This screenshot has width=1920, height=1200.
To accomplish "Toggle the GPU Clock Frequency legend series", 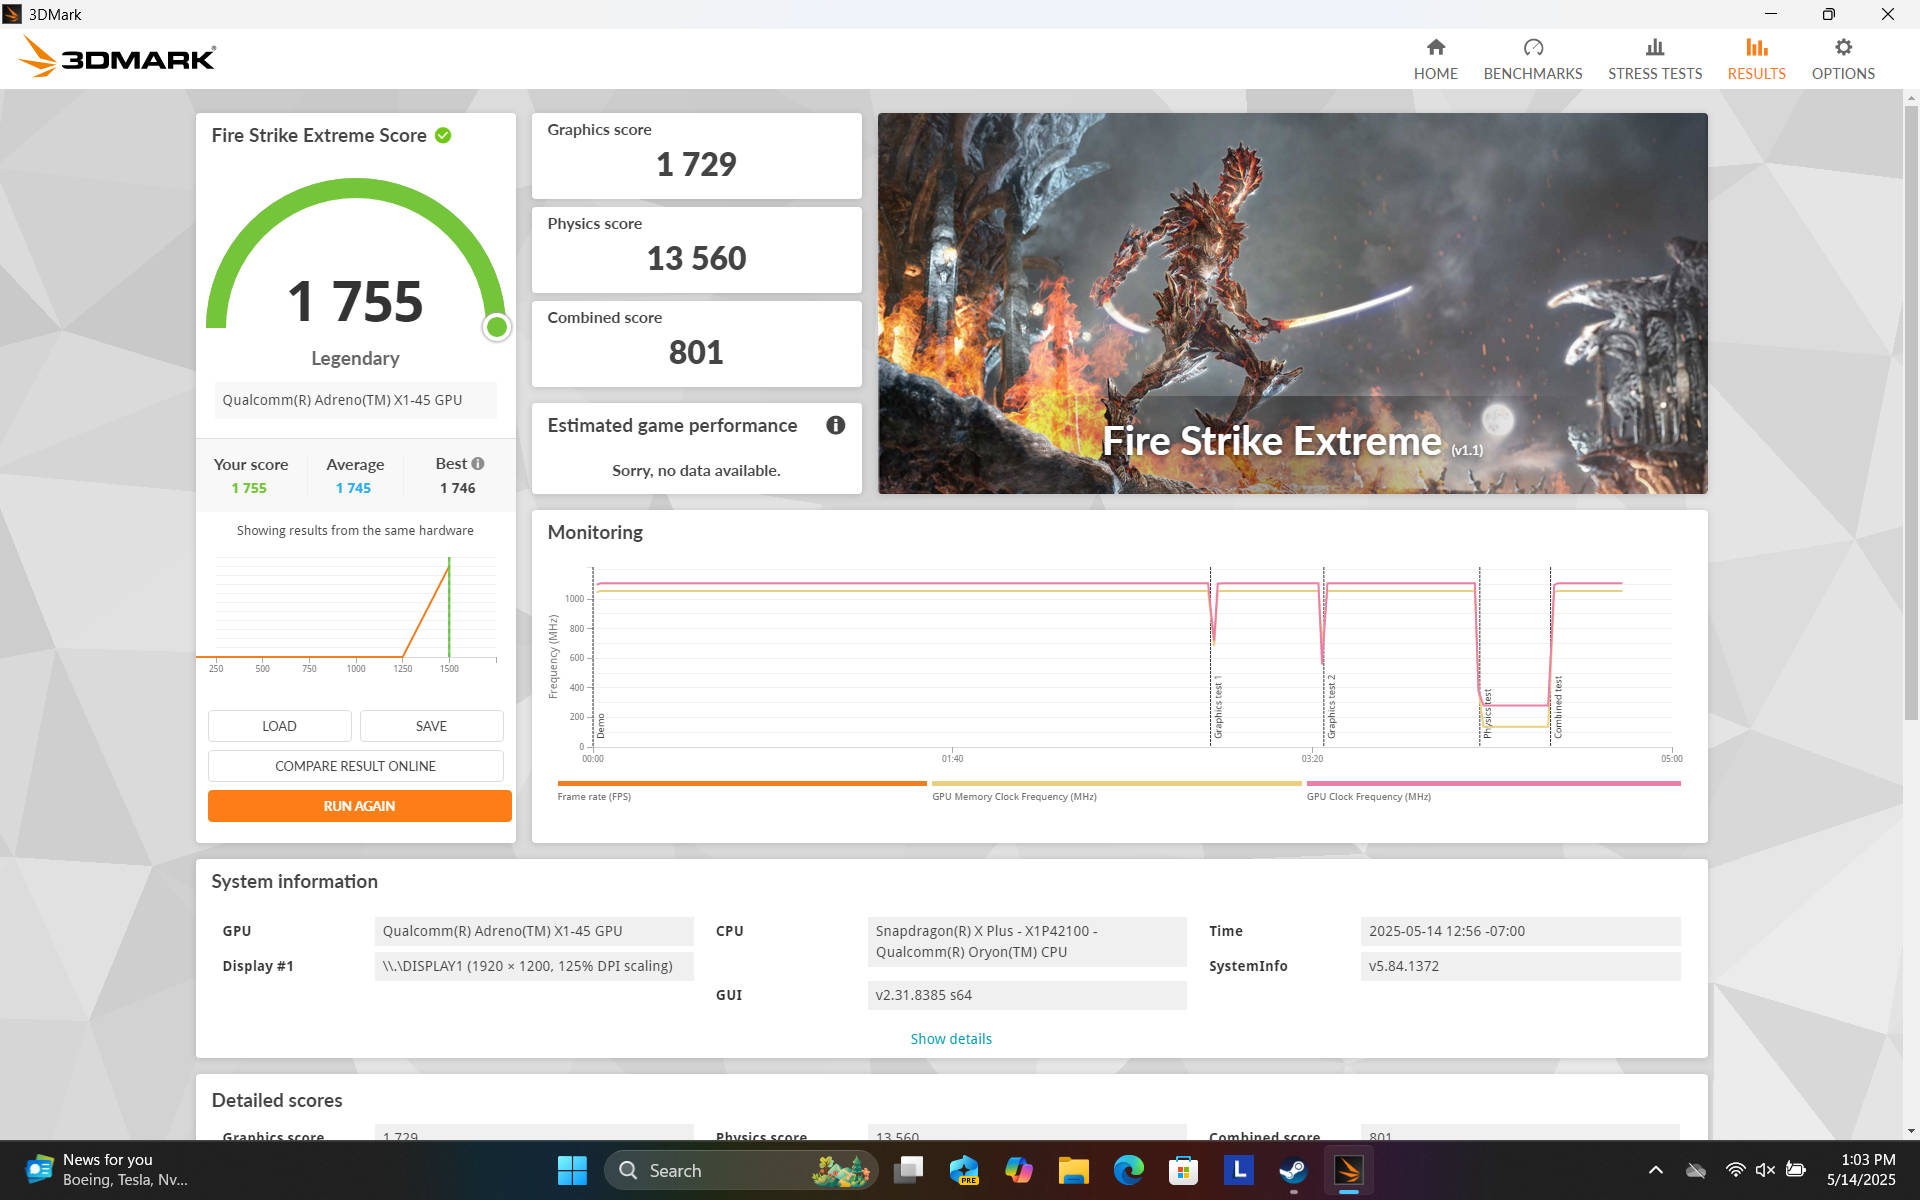I will (x=1368, y=797).
